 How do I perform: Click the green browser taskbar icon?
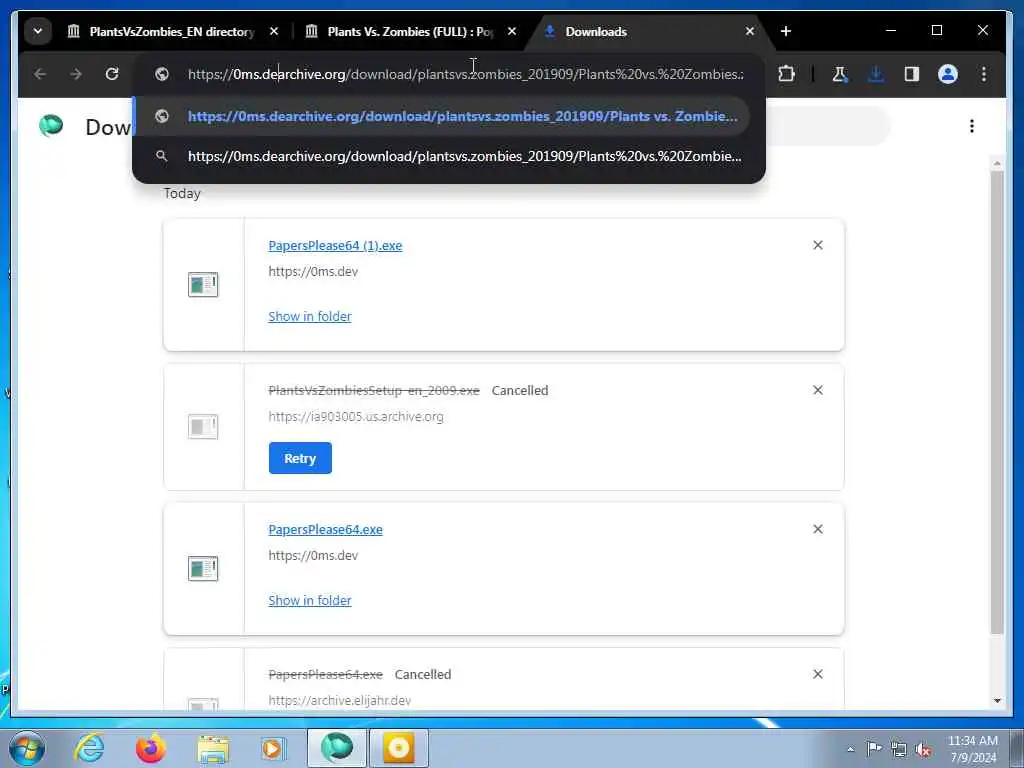336,748
